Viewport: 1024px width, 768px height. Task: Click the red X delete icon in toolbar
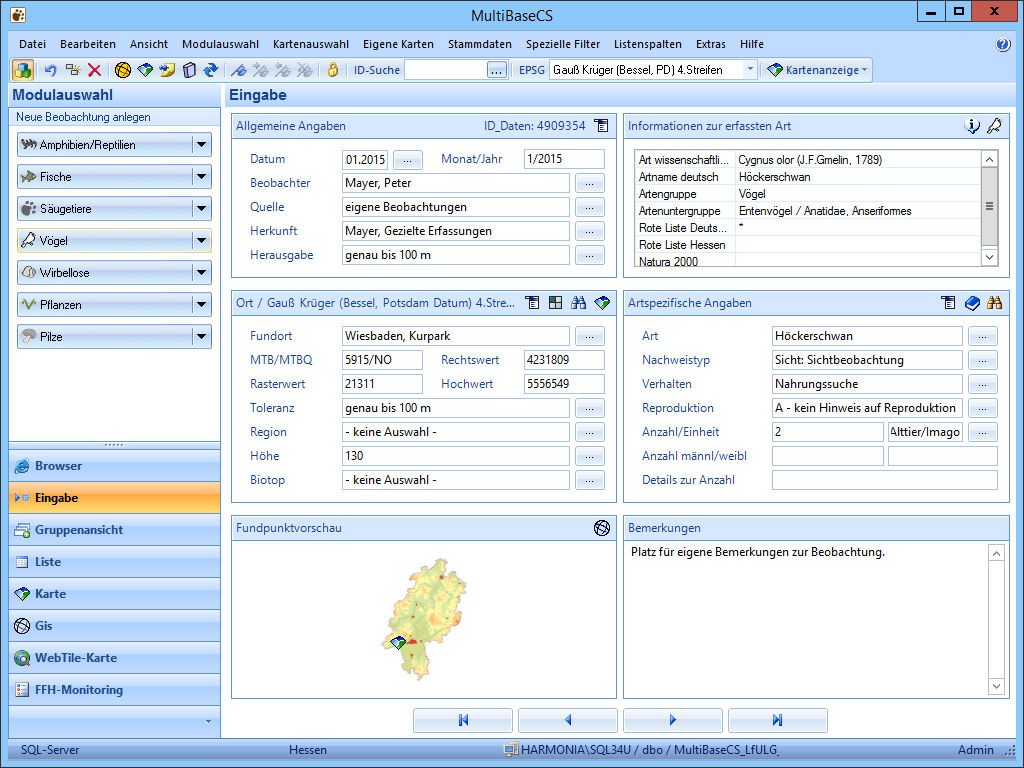click(x=94, y=70)
